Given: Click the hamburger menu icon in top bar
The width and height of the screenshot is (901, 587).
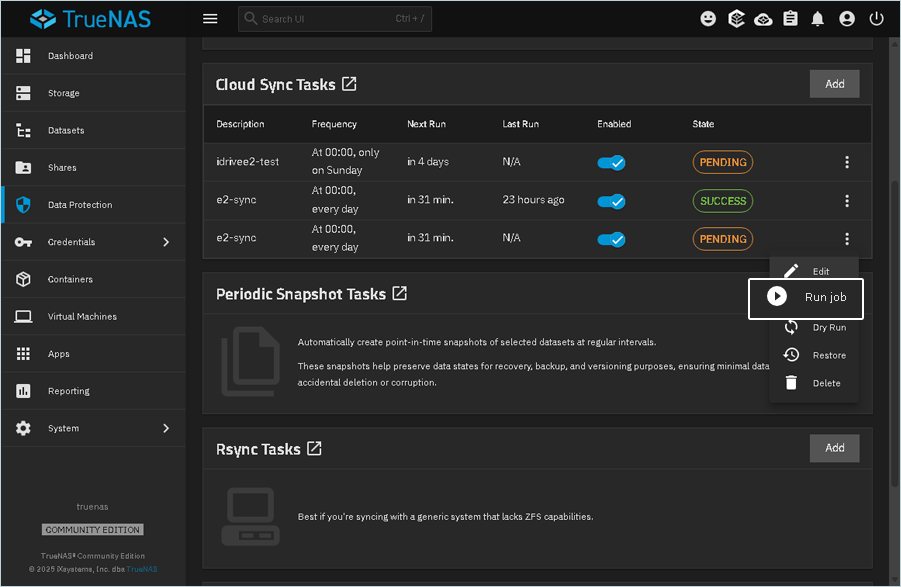Looking at the screenshot, I should [x=210, y=19].
